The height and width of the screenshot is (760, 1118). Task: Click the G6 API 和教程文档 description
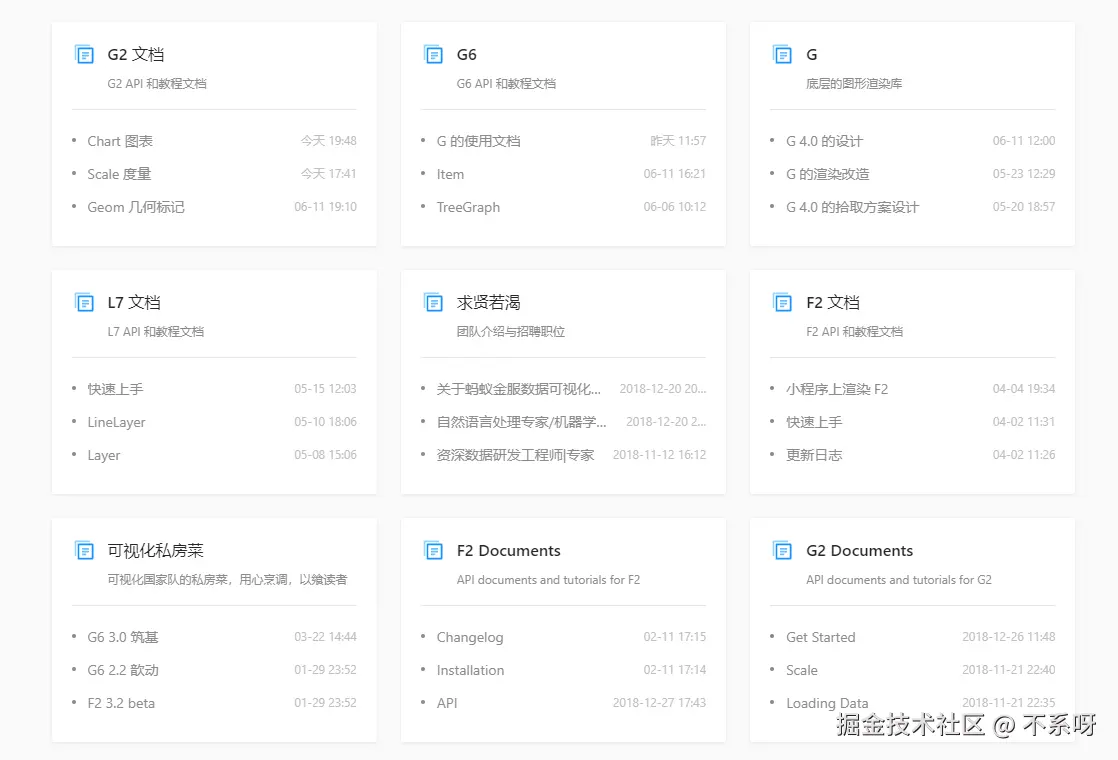coord(506,83)
